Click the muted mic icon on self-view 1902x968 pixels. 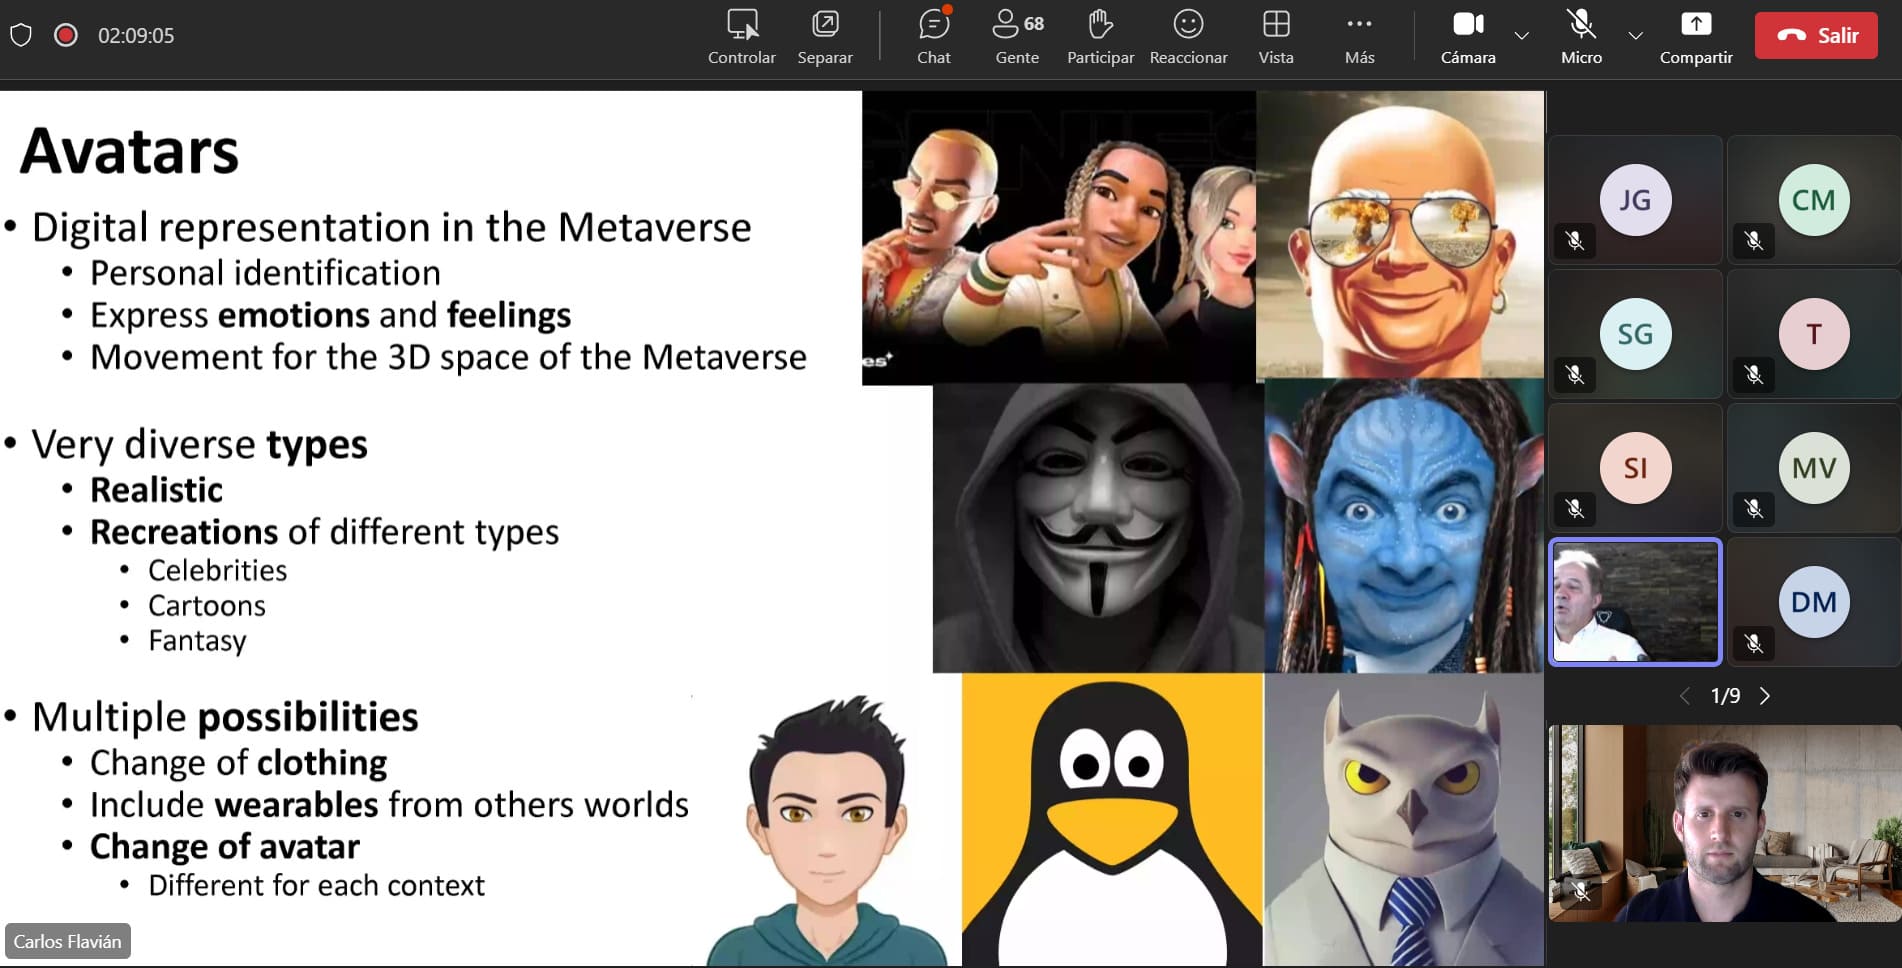click(1581, 890)
